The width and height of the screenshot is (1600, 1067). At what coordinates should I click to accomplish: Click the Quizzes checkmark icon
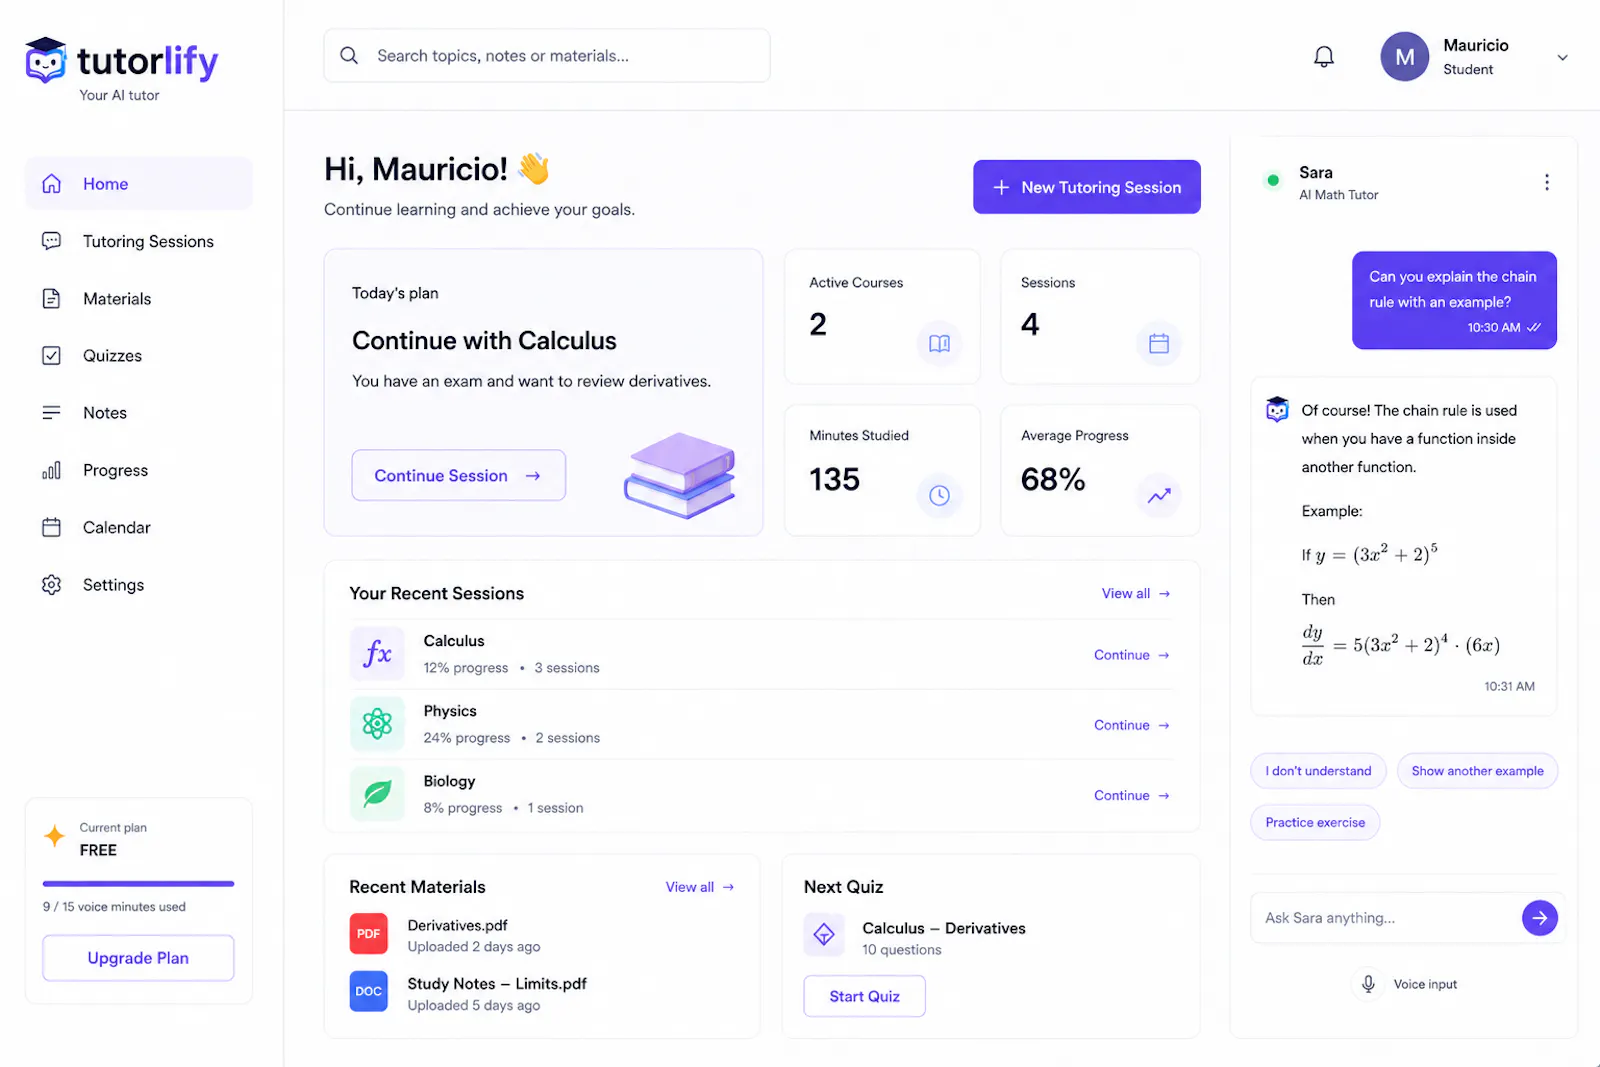point(52,355)
